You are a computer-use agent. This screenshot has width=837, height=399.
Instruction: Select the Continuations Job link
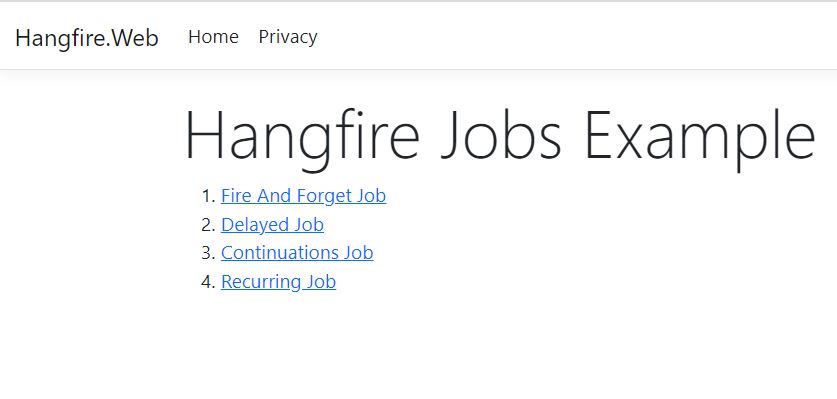[297, 253]
